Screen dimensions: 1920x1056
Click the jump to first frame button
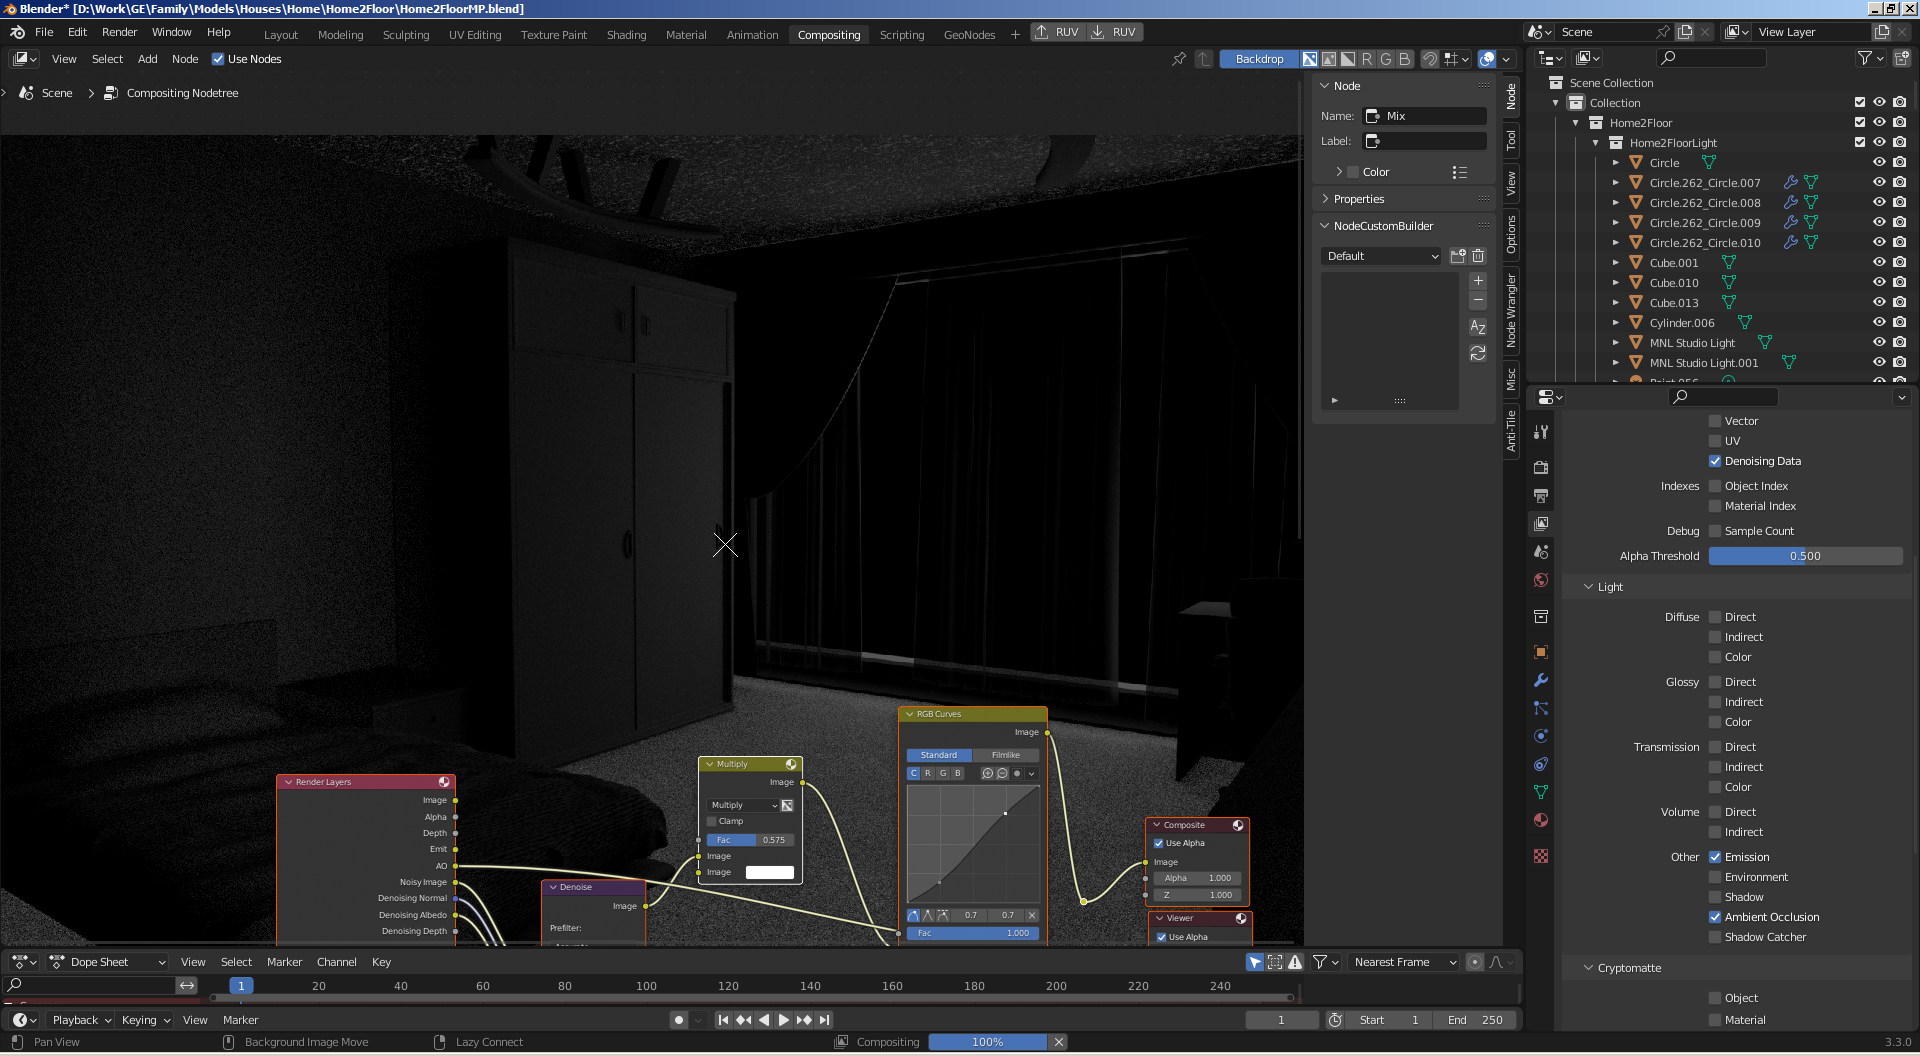(723, 1020)
